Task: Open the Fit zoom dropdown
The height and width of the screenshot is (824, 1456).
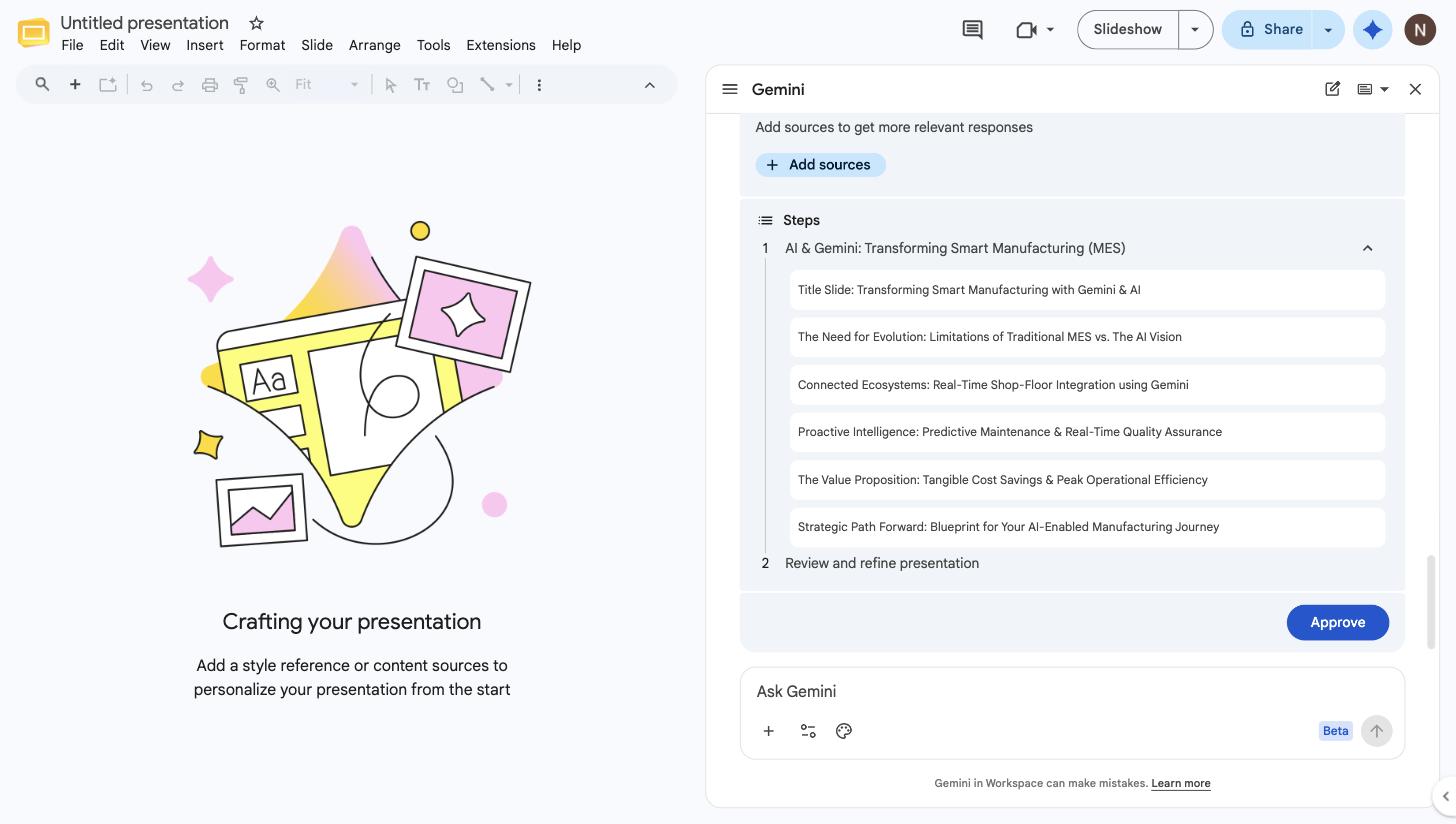Action: coord(327,85)
